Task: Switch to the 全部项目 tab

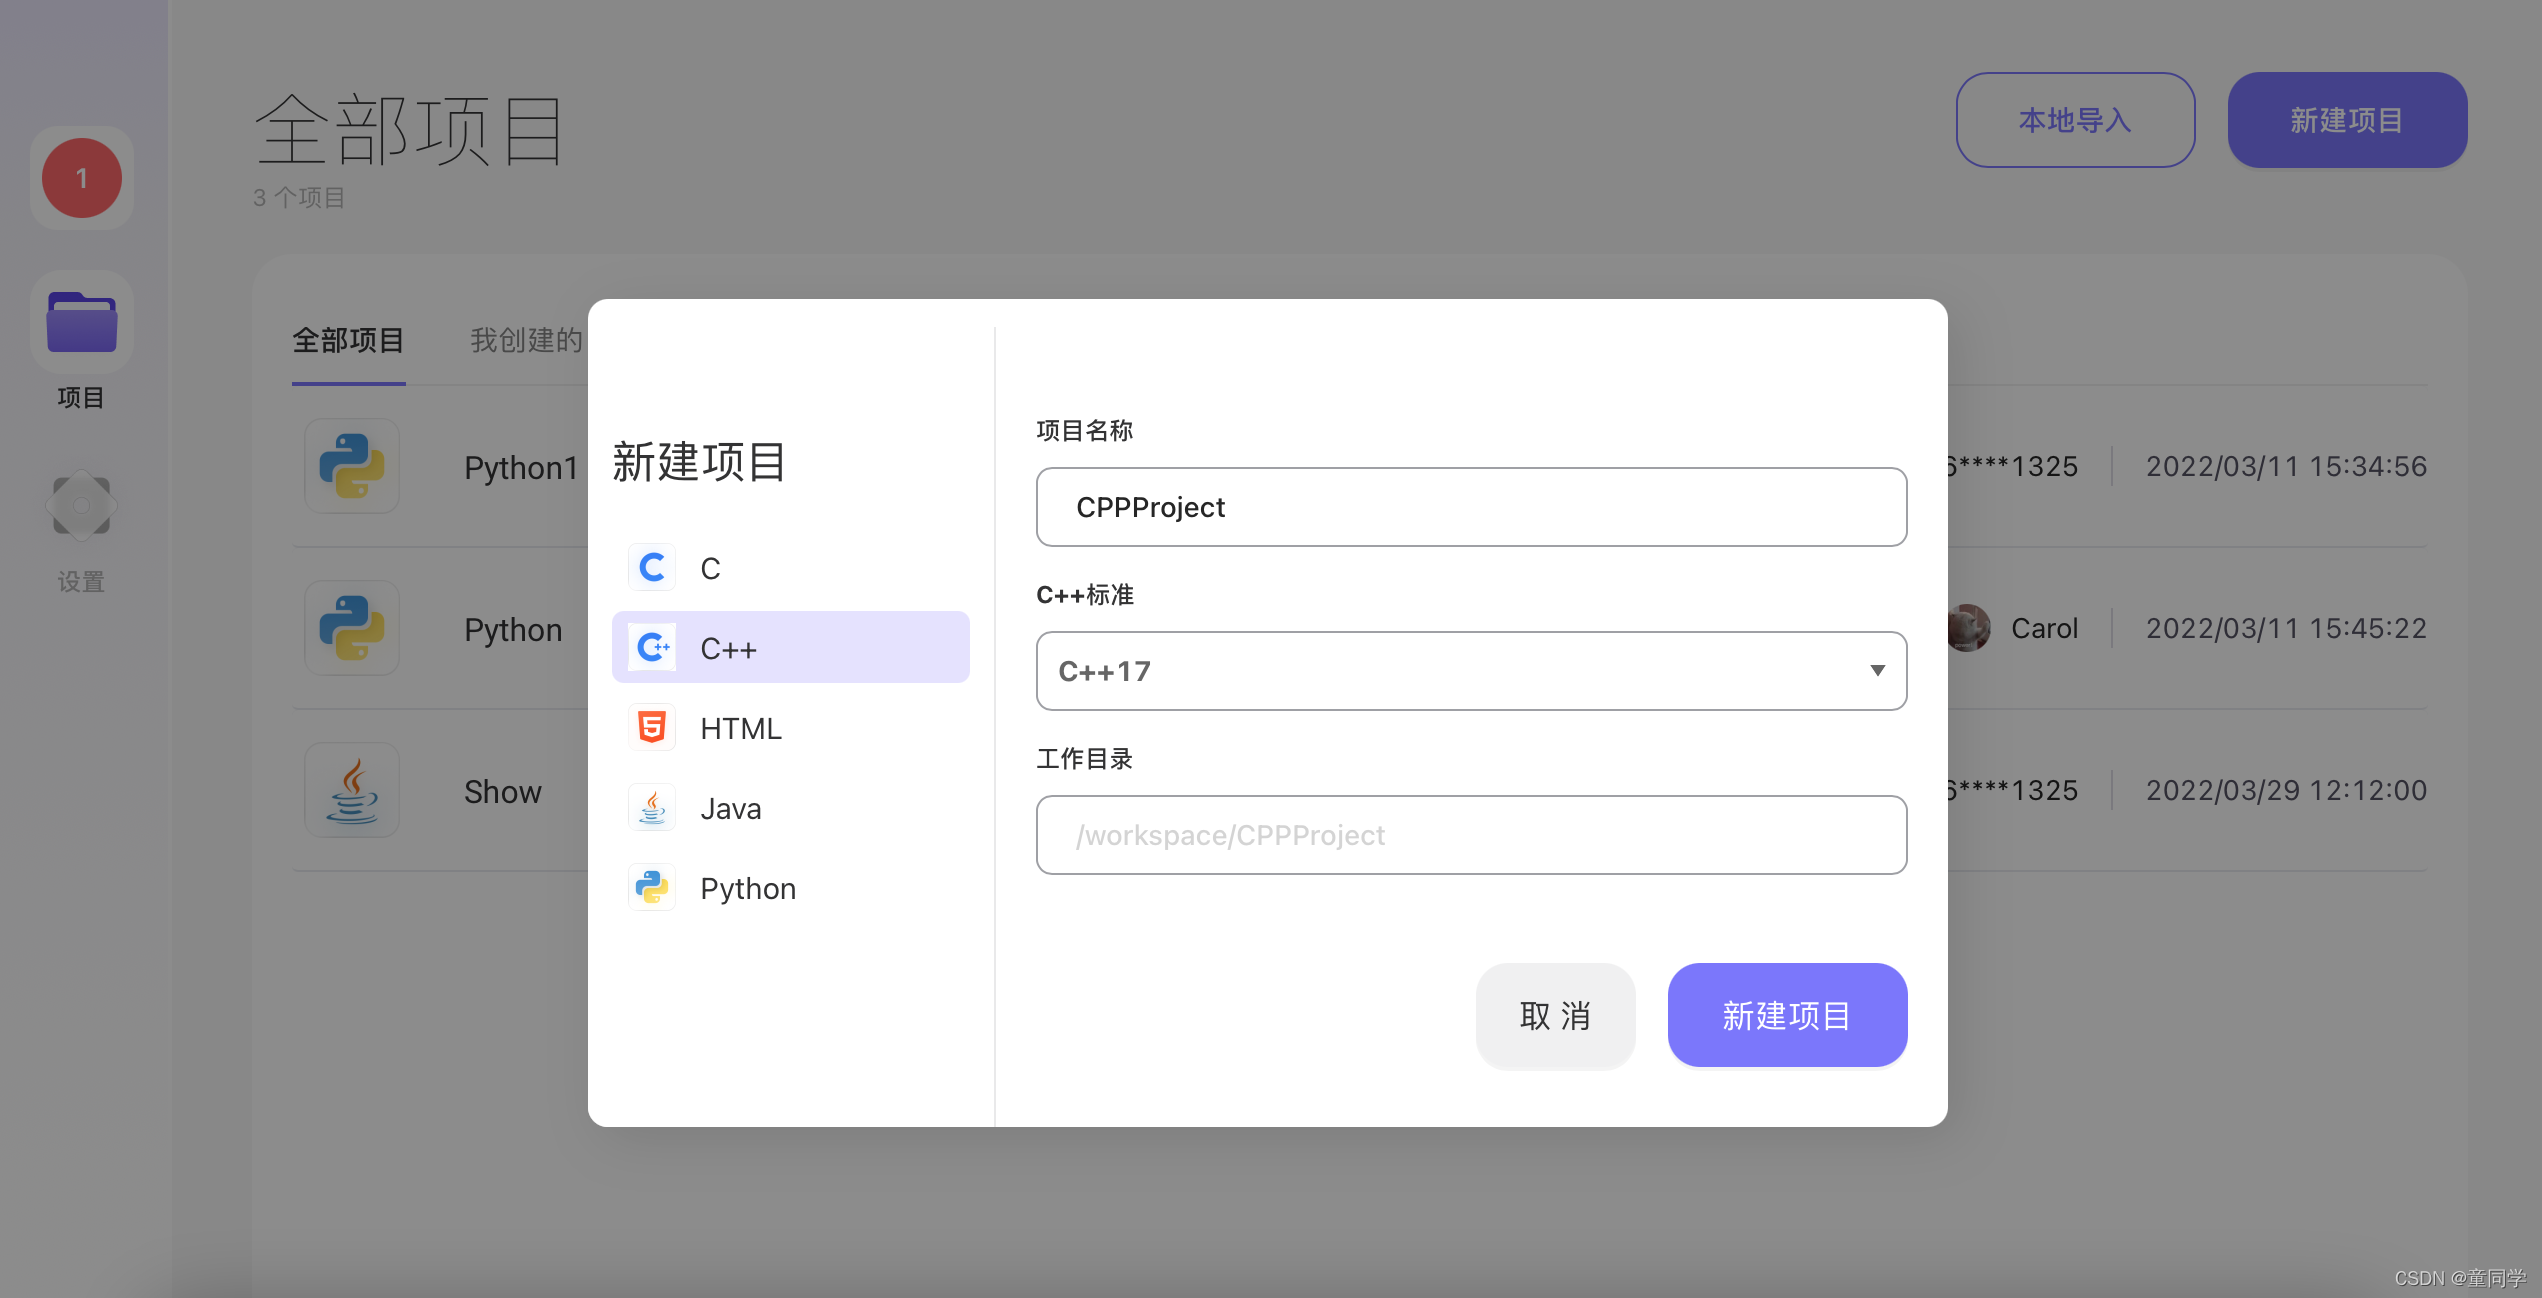Action: click(348, 340)
